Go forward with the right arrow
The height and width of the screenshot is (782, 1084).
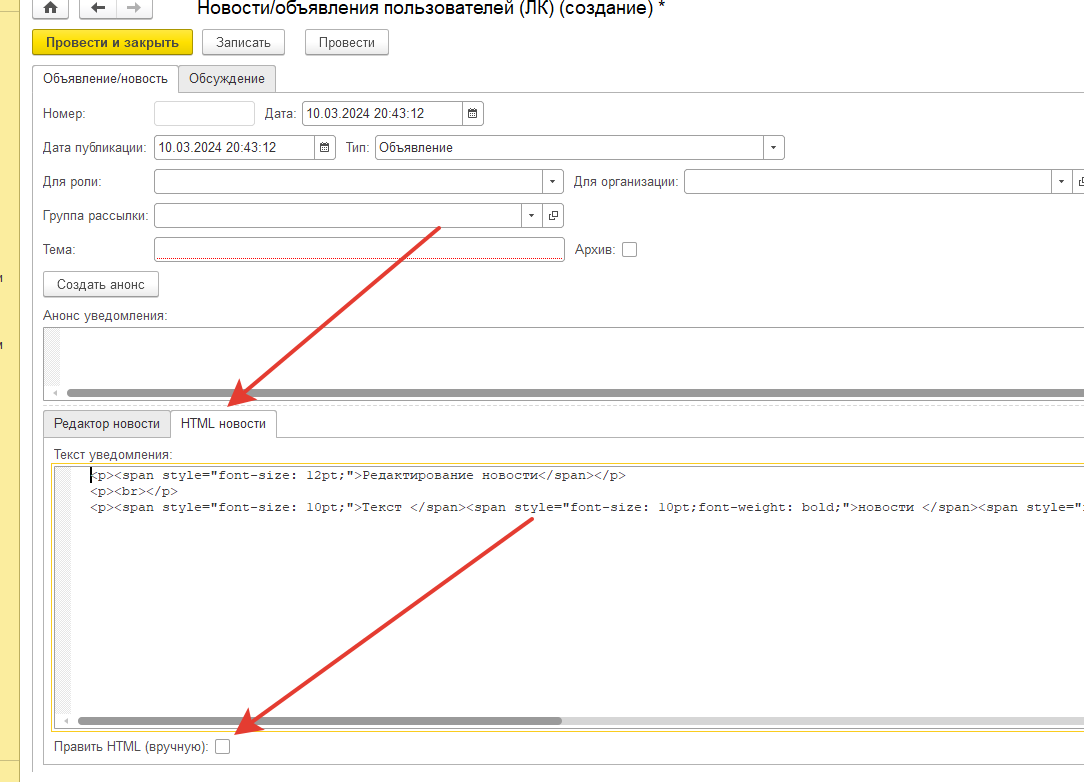[x=133, y=8]
